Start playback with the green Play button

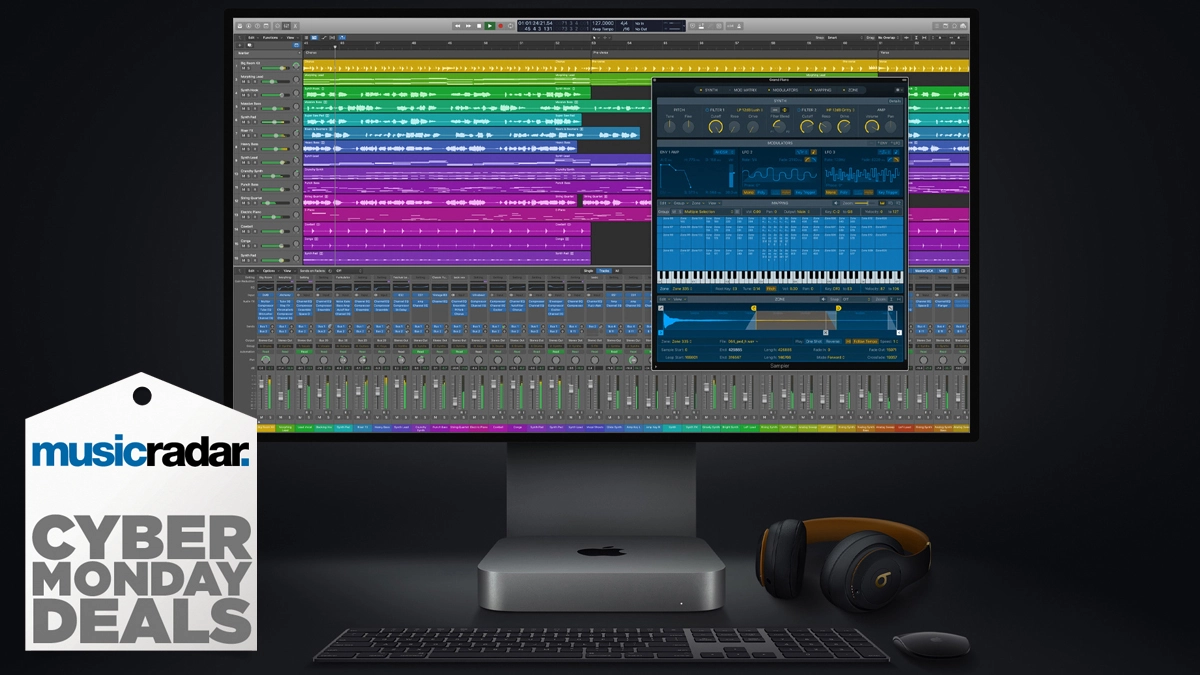[490, 25]
